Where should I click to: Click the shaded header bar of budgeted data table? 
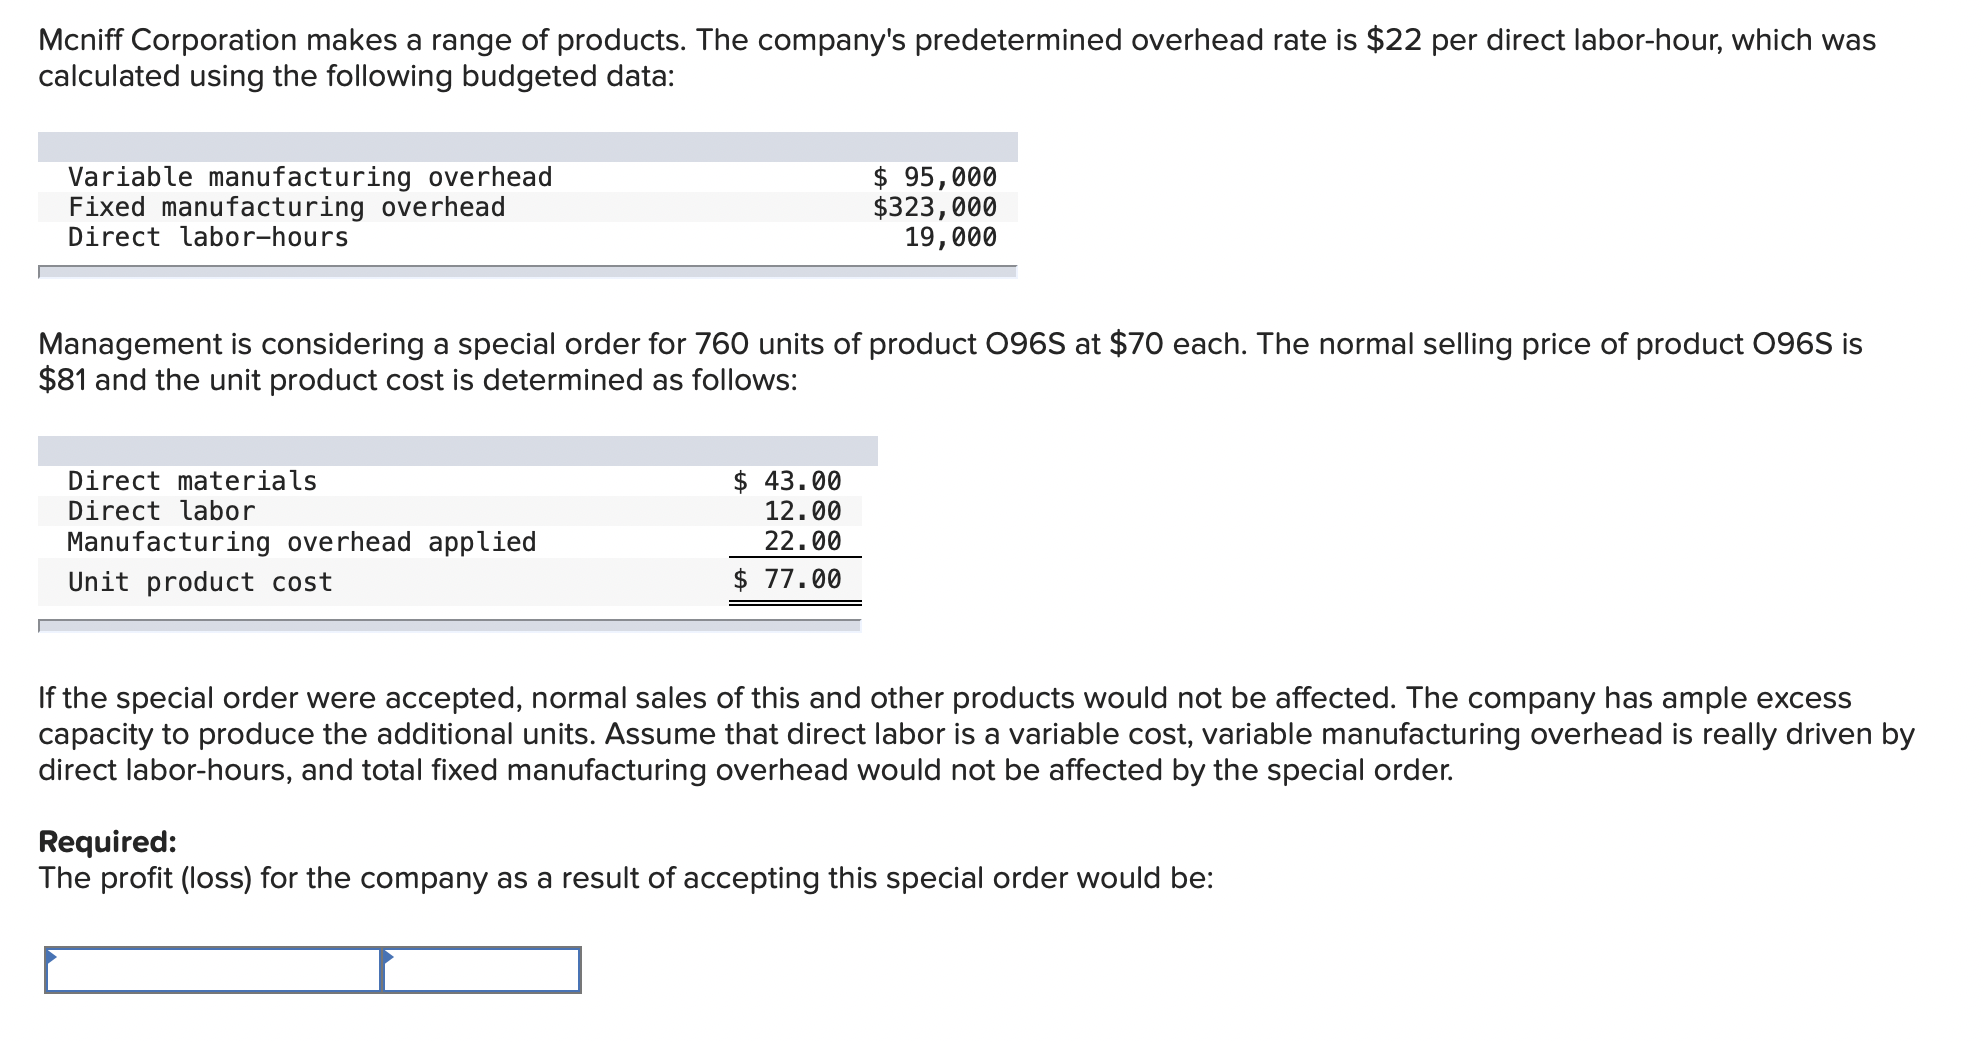[x=527, y=147]
